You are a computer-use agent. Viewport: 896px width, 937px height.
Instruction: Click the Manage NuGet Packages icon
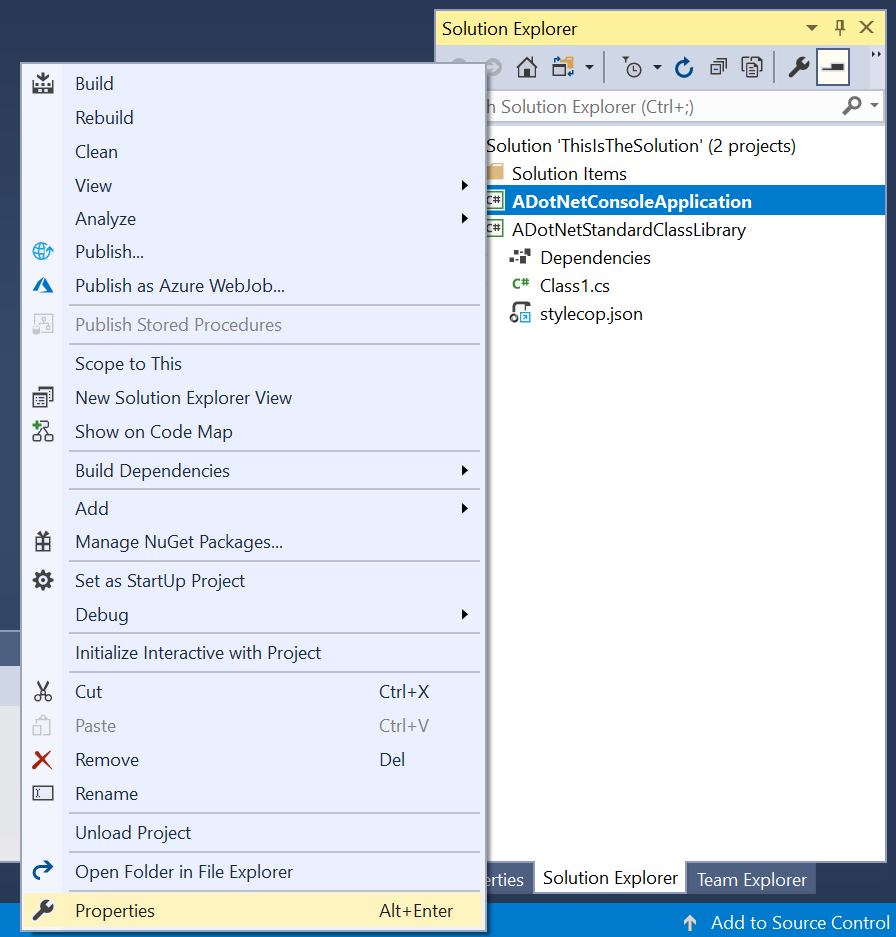click(43, 541)
